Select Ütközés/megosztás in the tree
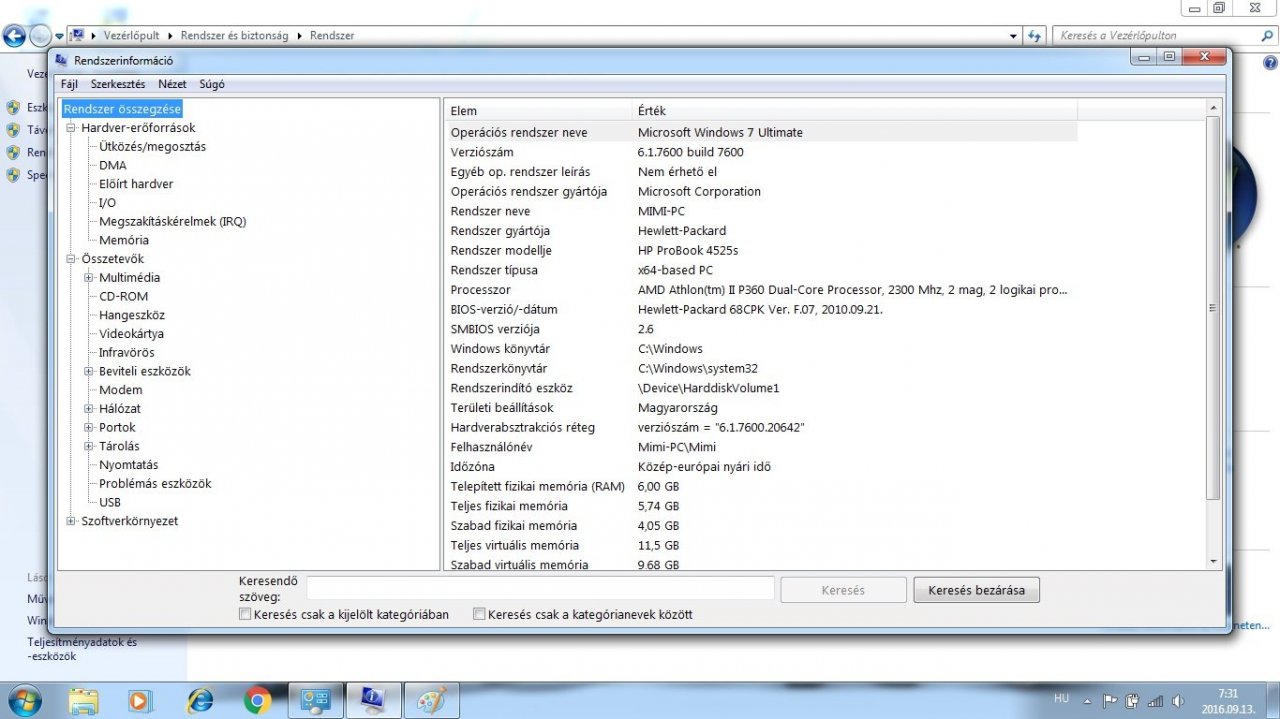1280x719 pixels. (152, 146)
